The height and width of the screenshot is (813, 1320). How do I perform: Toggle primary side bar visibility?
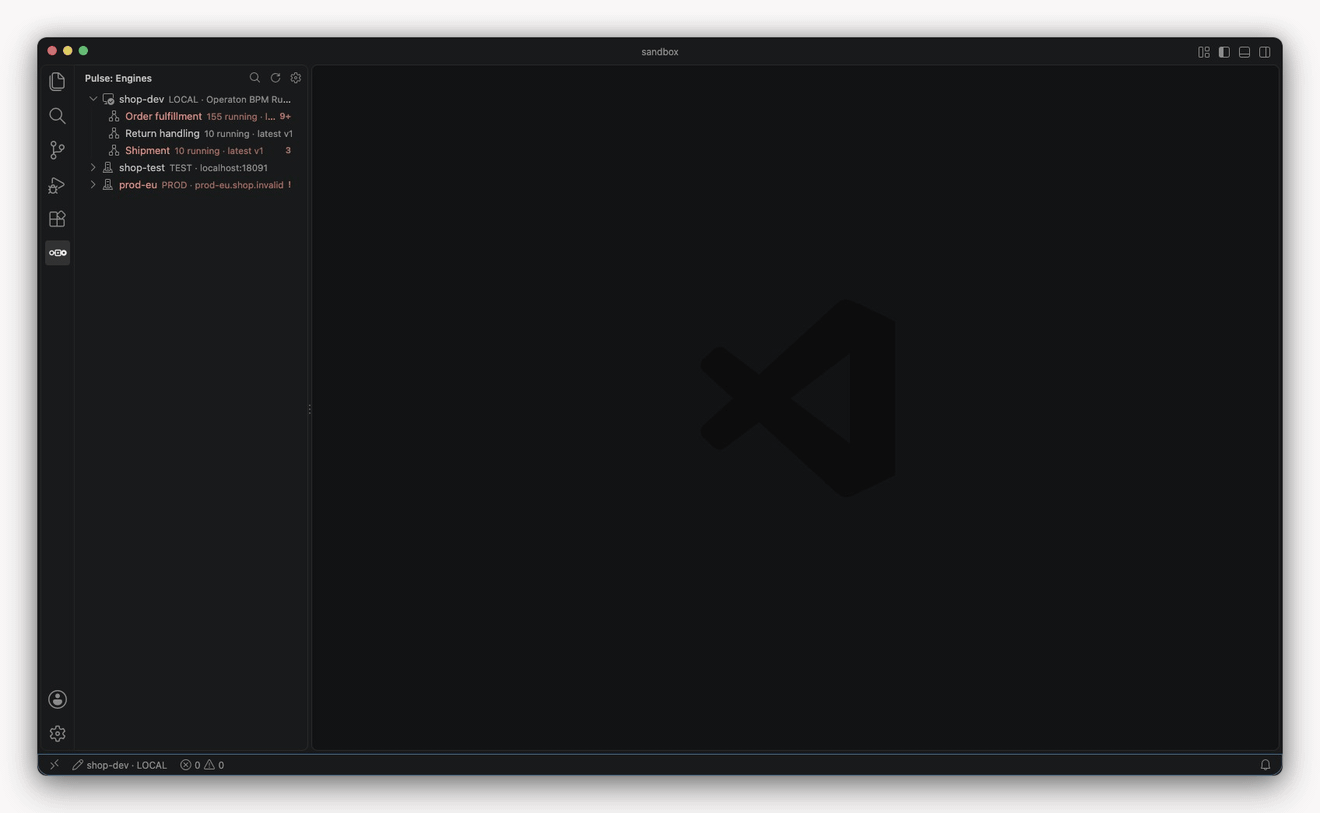point(1224,52)
